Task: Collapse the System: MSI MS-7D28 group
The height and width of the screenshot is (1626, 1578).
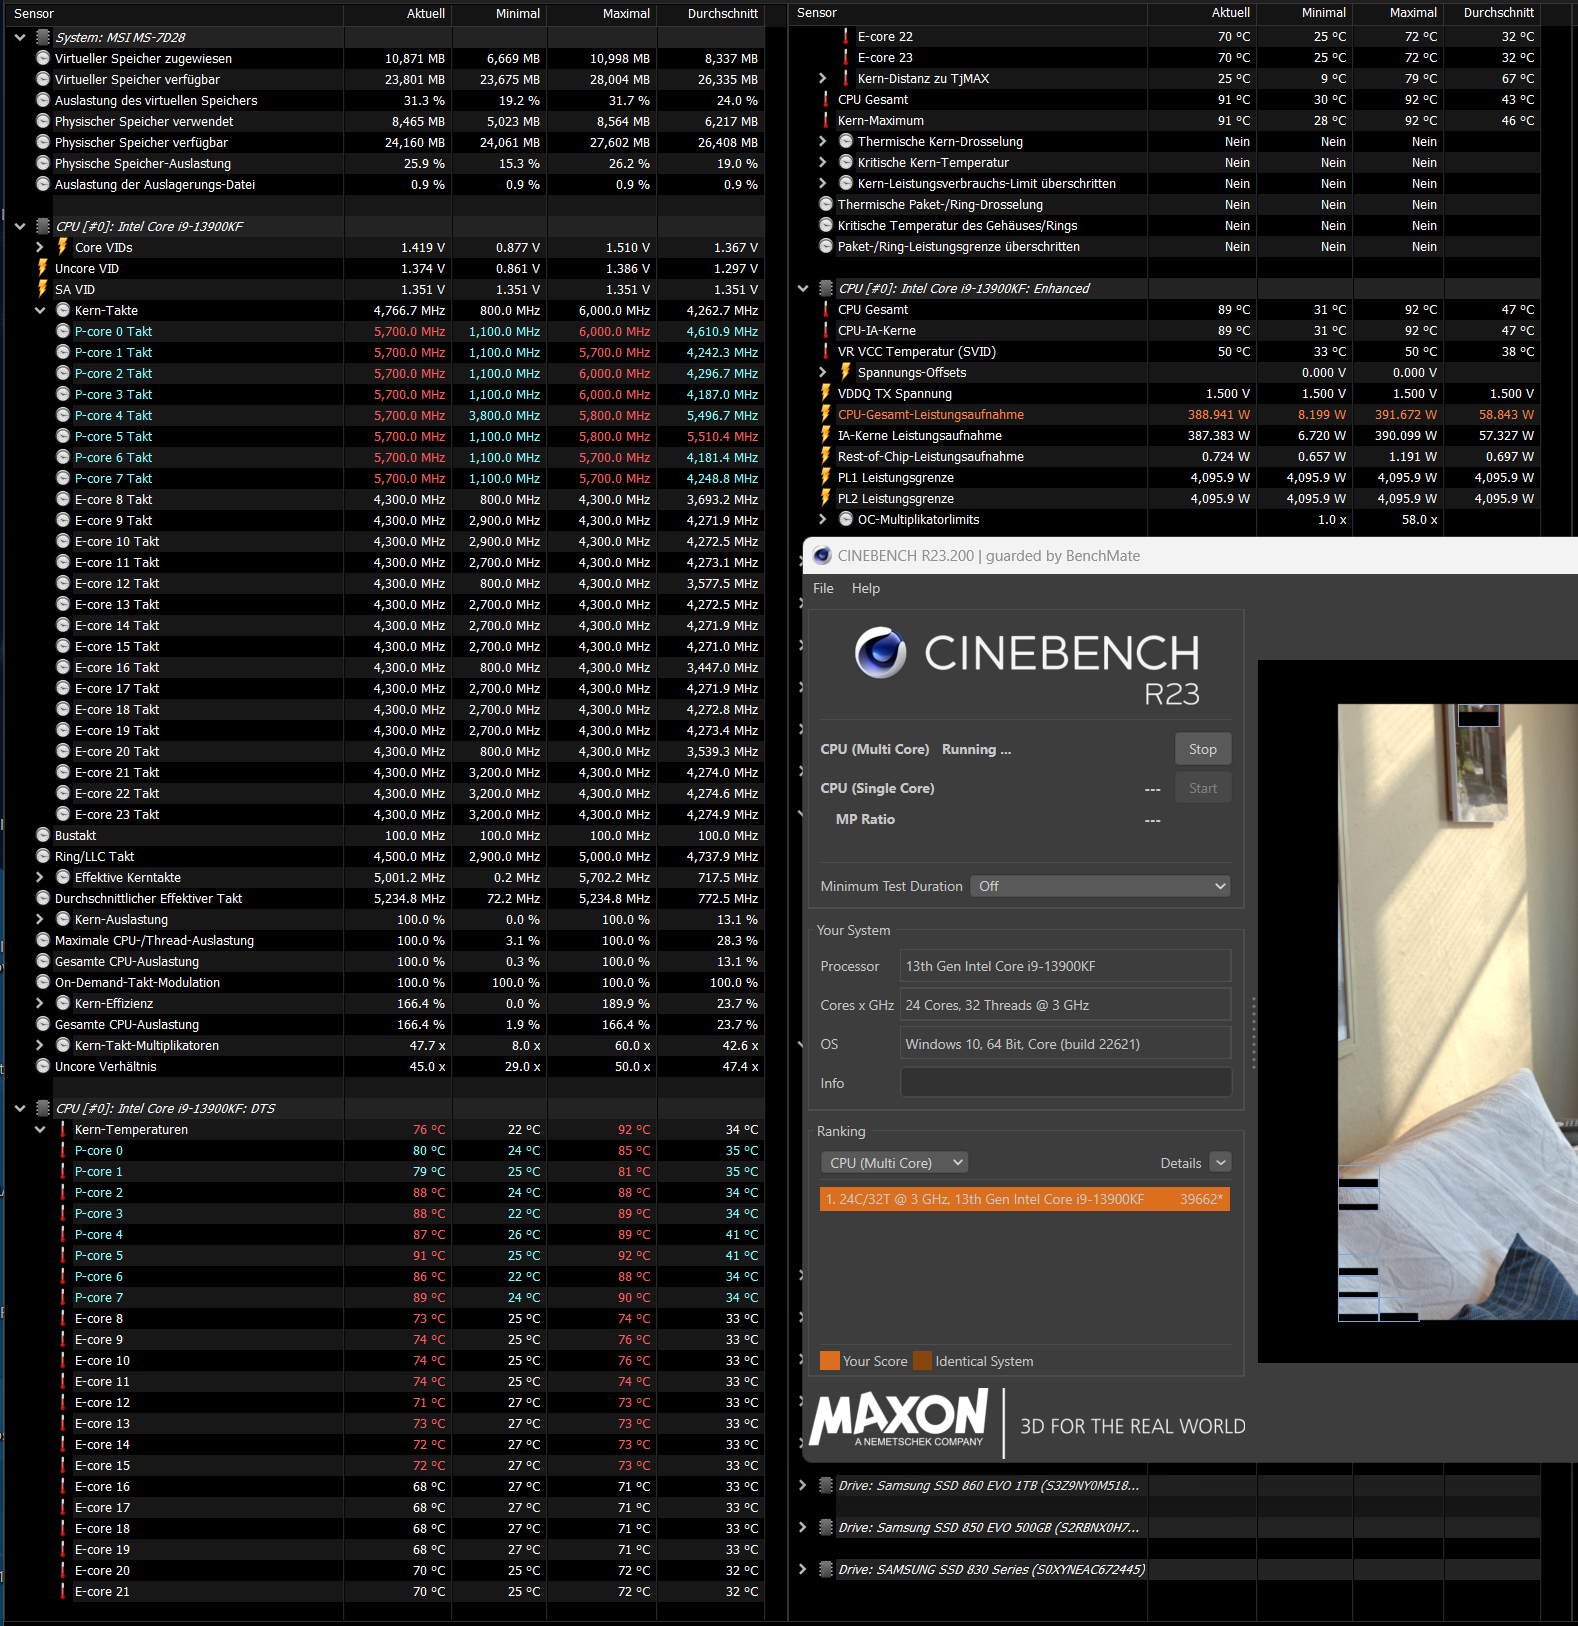Action: click(x=20, y=37)
